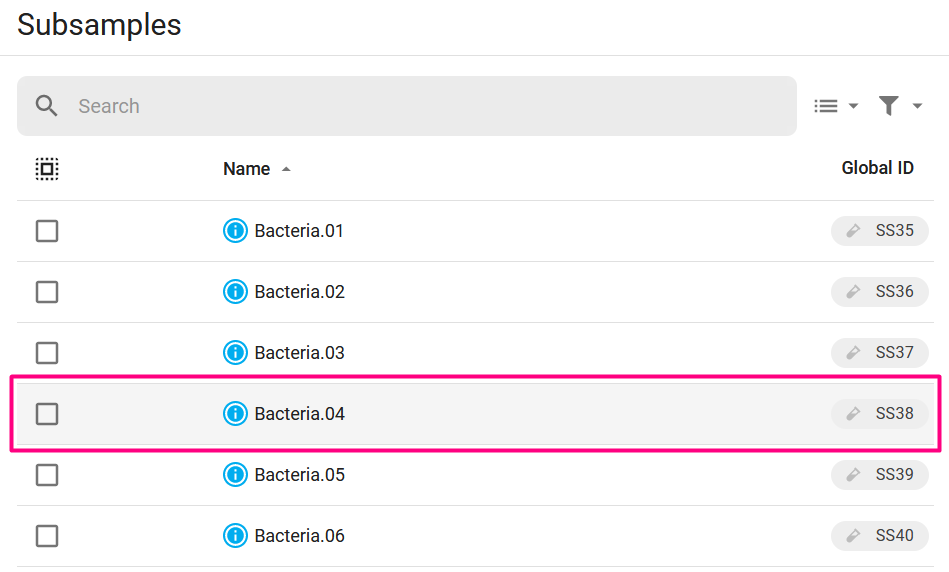View info for Bacteria.05
Image resolution: width=949 pixels, height=572 pixels.
235,475
